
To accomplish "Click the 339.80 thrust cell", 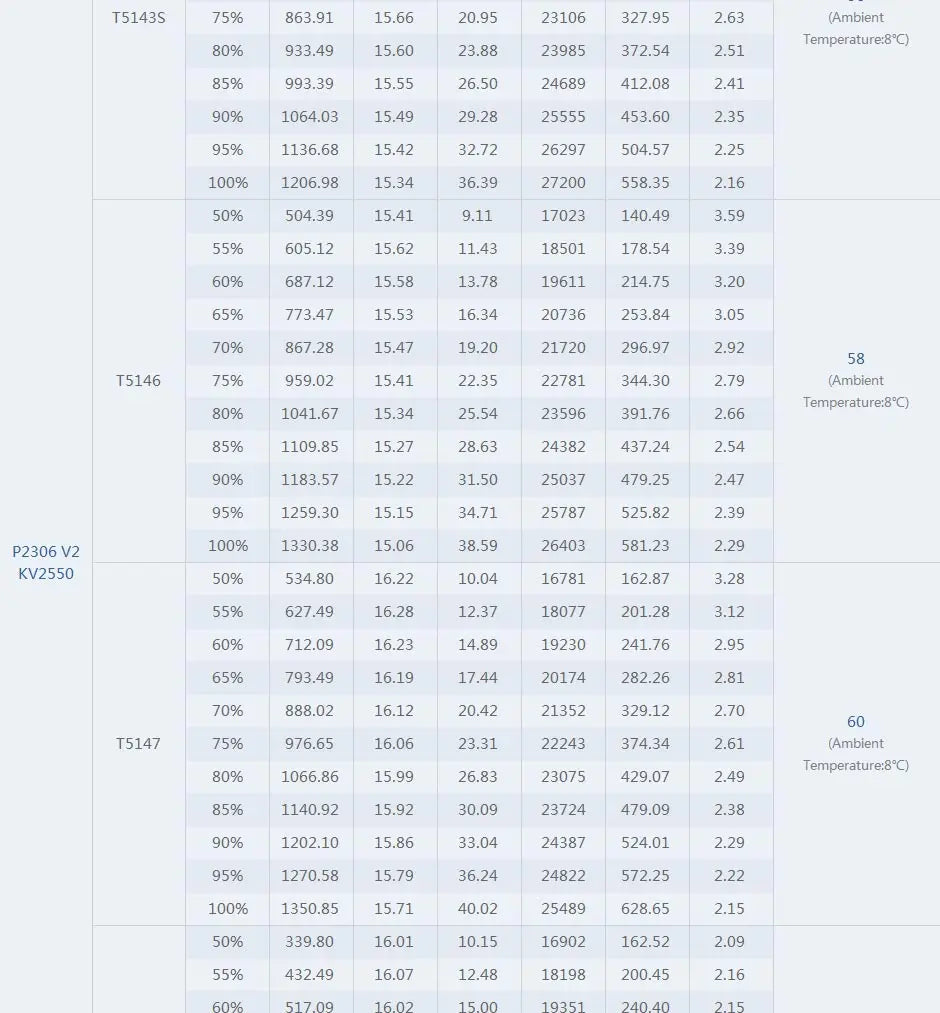I will point(310,942).
